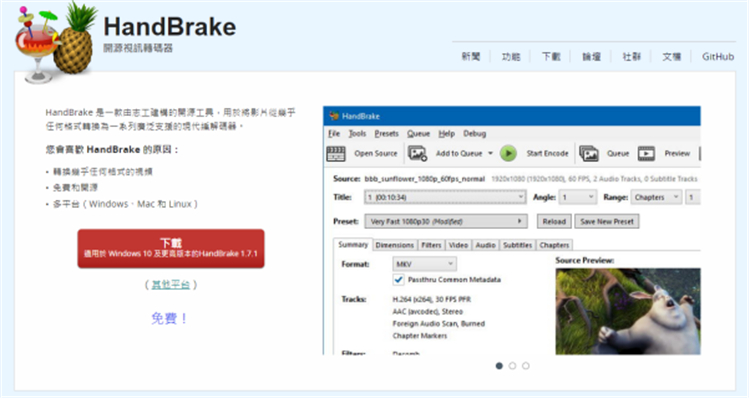
Task: Click the Source Preview bunny thumbnail
Action: 628,311
